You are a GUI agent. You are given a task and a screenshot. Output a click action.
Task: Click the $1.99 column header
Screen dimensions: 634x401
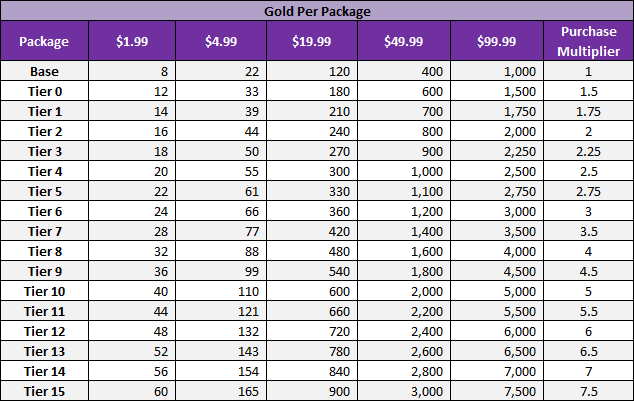(132, 42)
